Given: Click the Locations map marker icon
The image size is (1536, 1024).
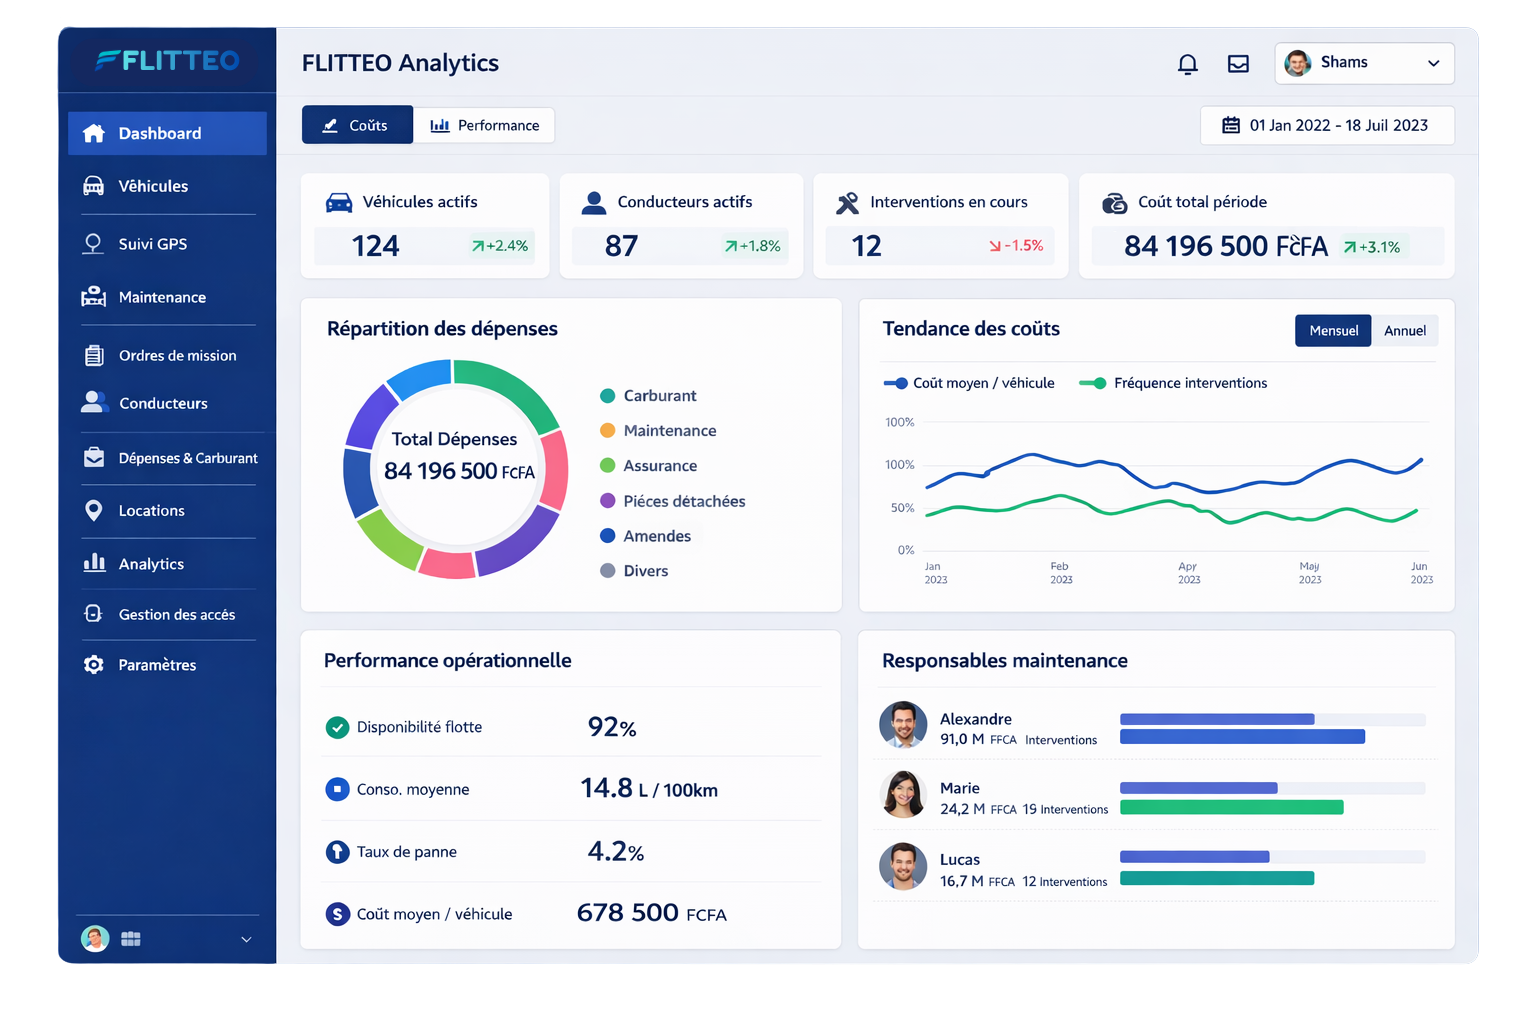Looking at the screenshot, I should click(x=94, y=510).
